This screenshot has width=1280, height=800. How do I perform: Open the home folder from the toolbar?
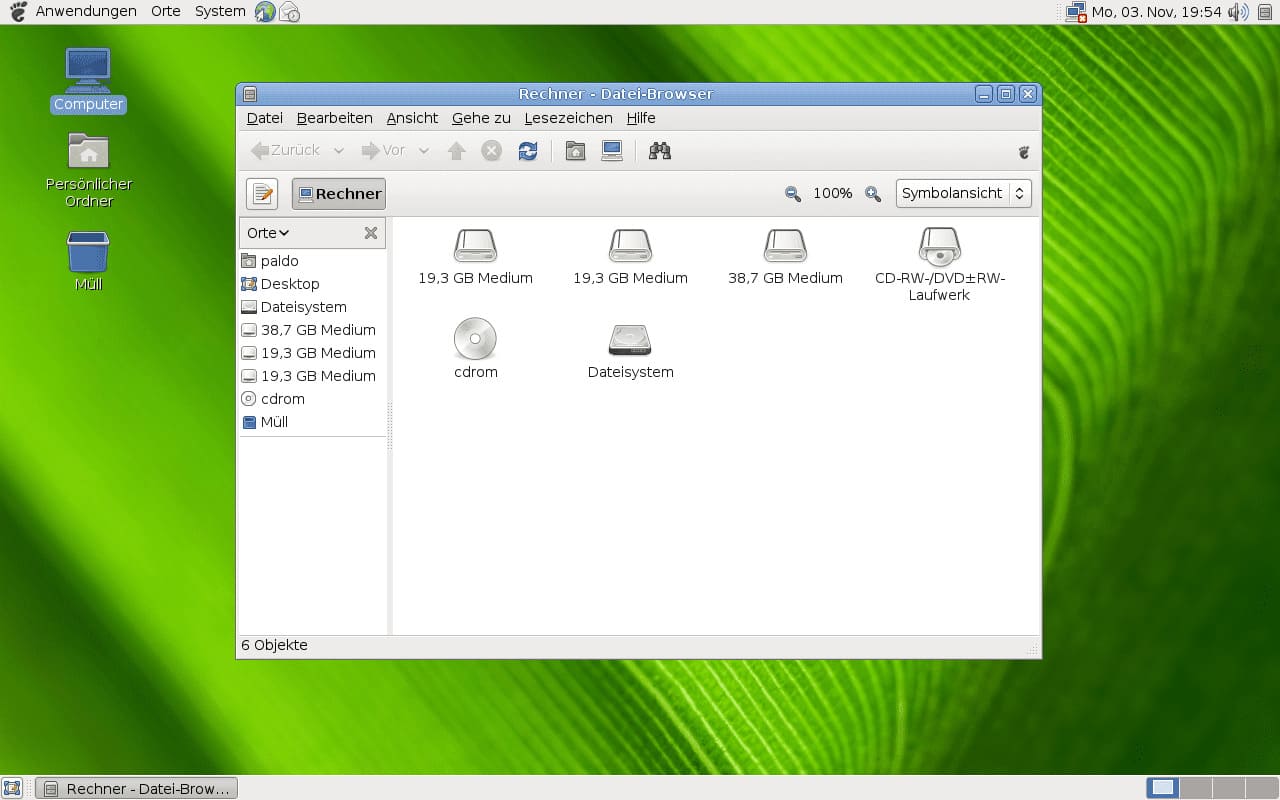coord(575,150)
